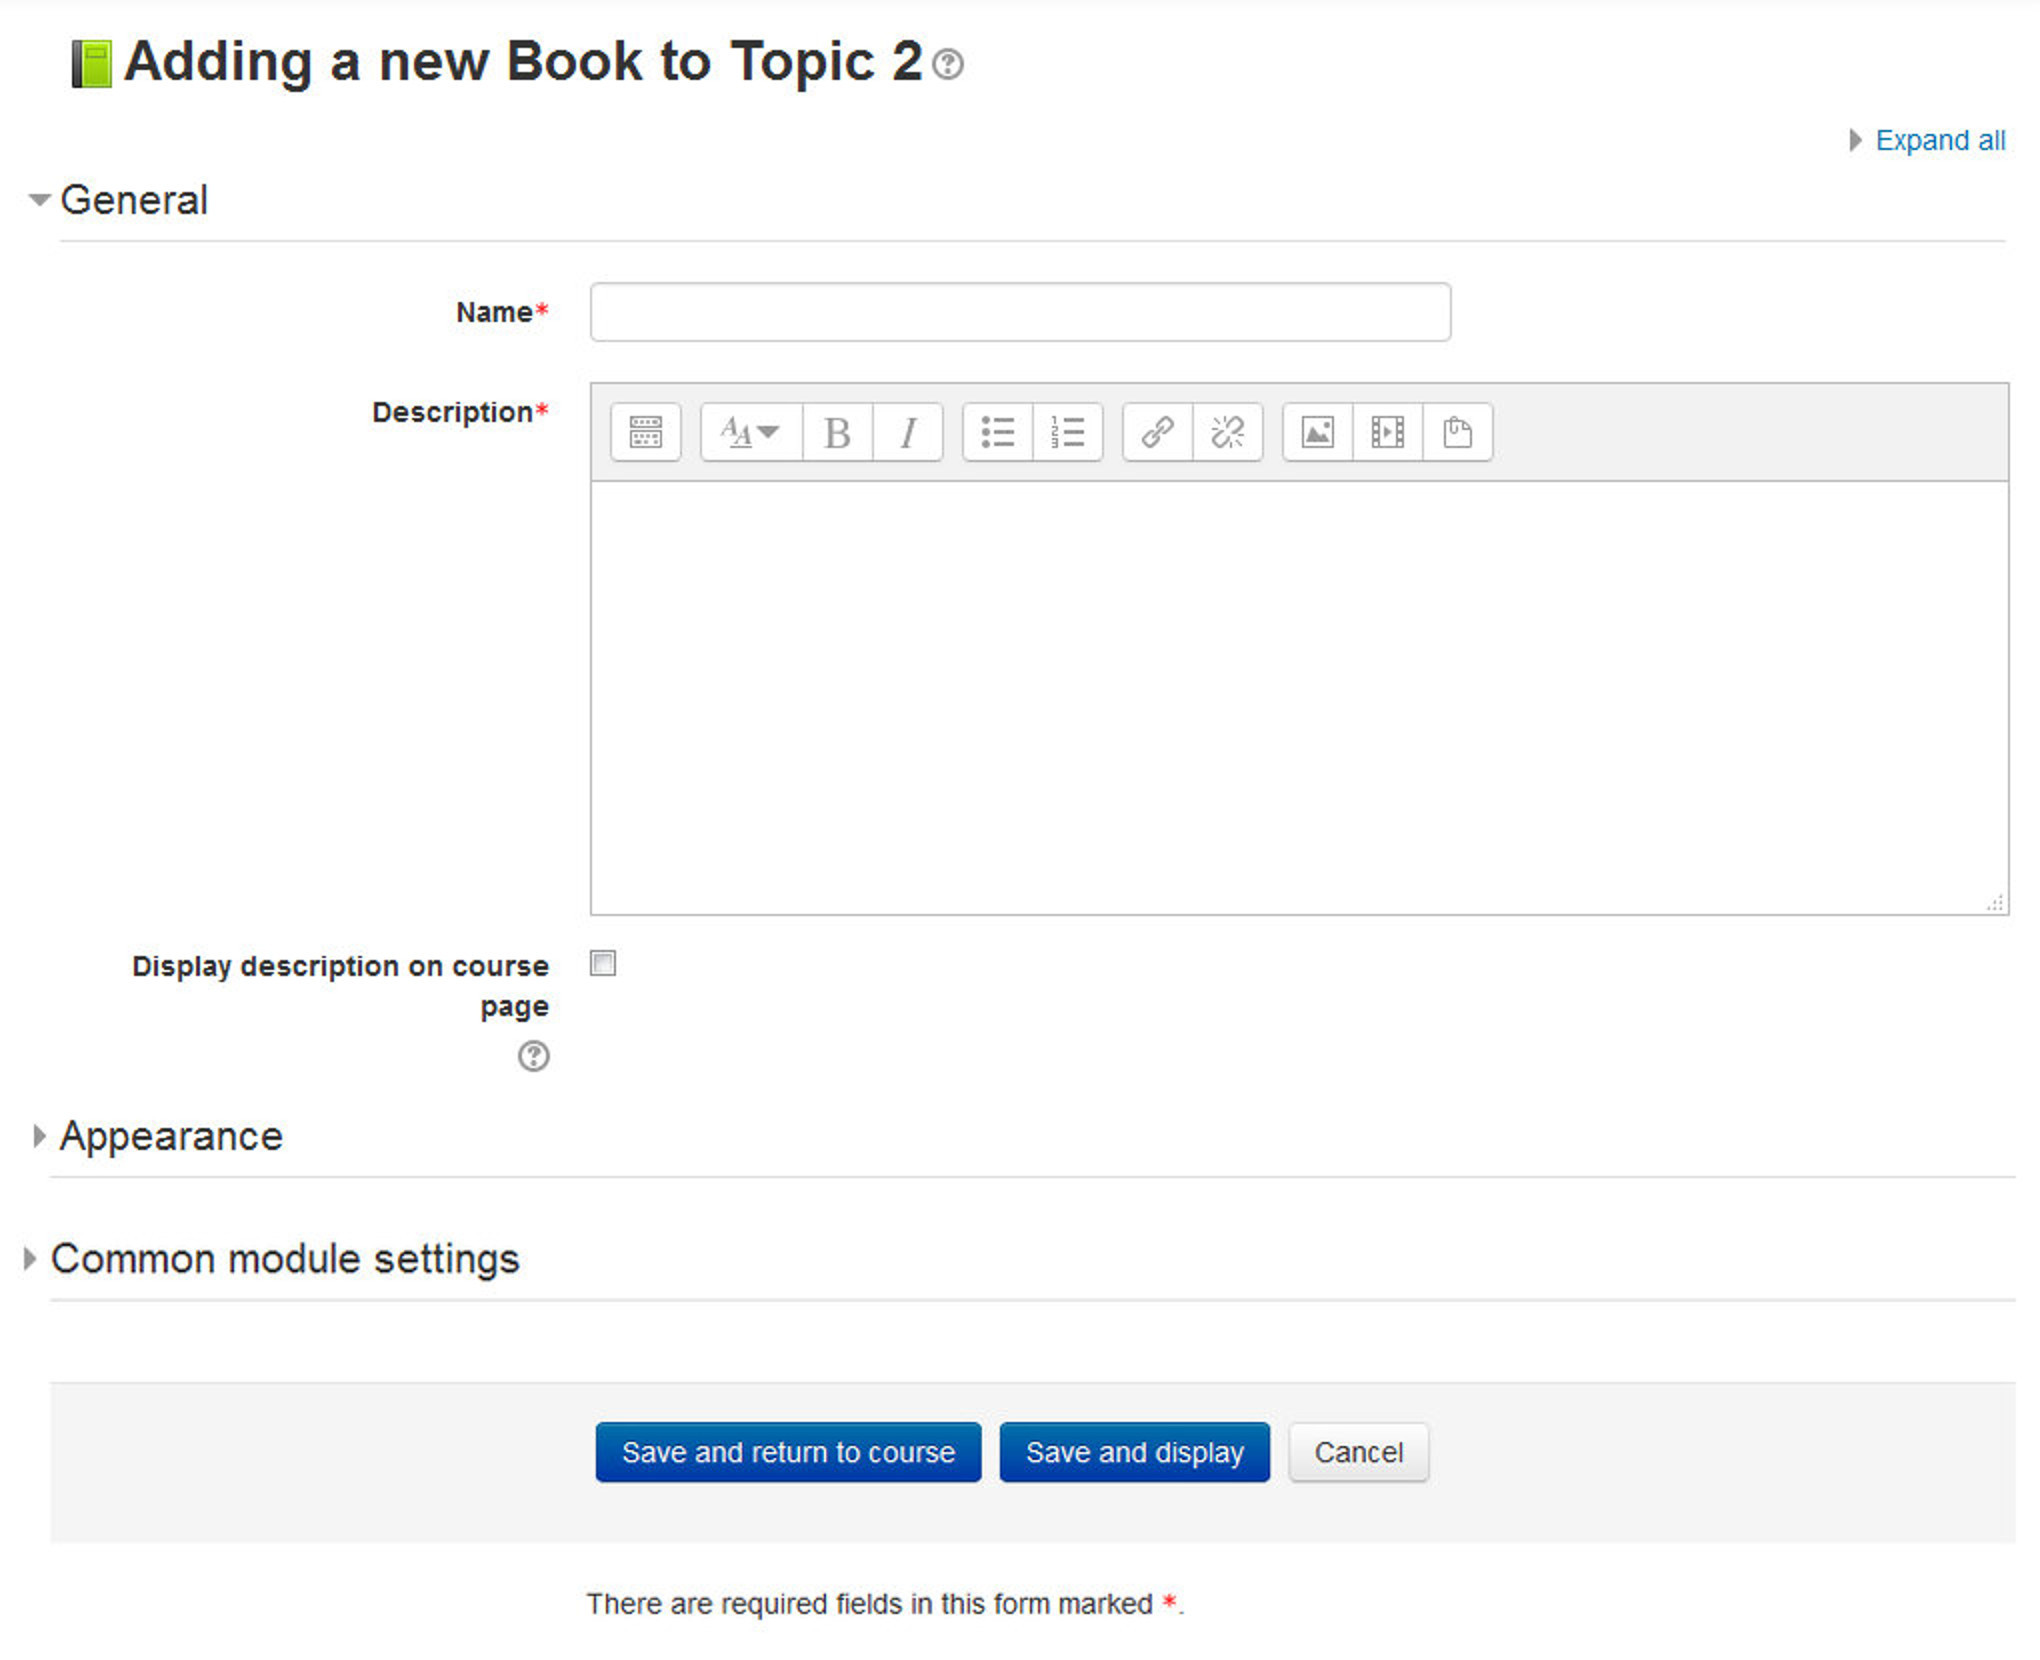
Task: Enable Display description on course page
Action: (x=602, y=963)
